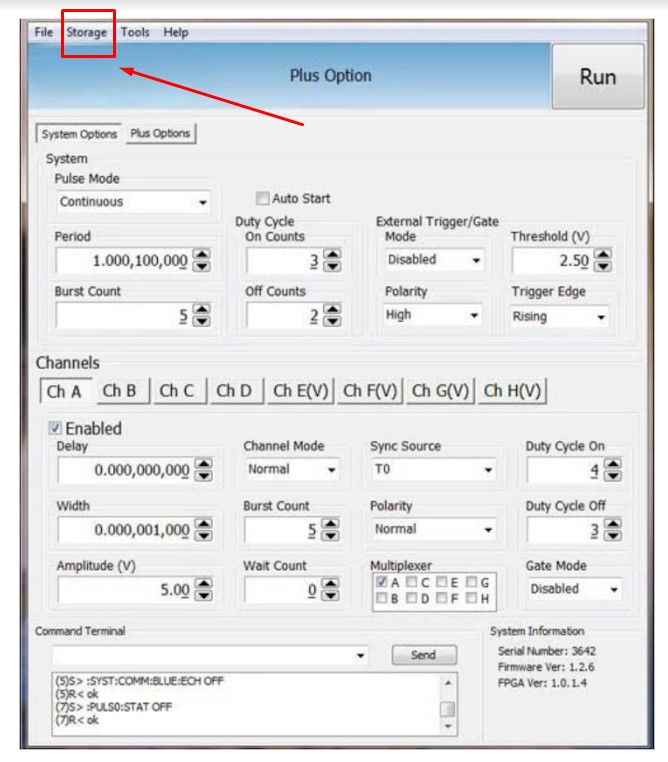
Task: Click the Command Terminal log scrollbar thumb
Action: [x=447, y=709]
